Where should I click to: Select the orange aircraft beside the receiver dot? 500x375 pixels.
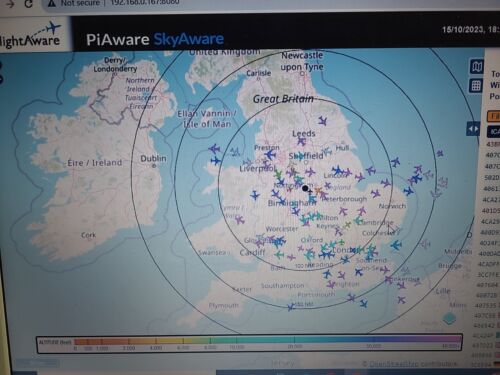pyautogui.click(x=318, y=191)
